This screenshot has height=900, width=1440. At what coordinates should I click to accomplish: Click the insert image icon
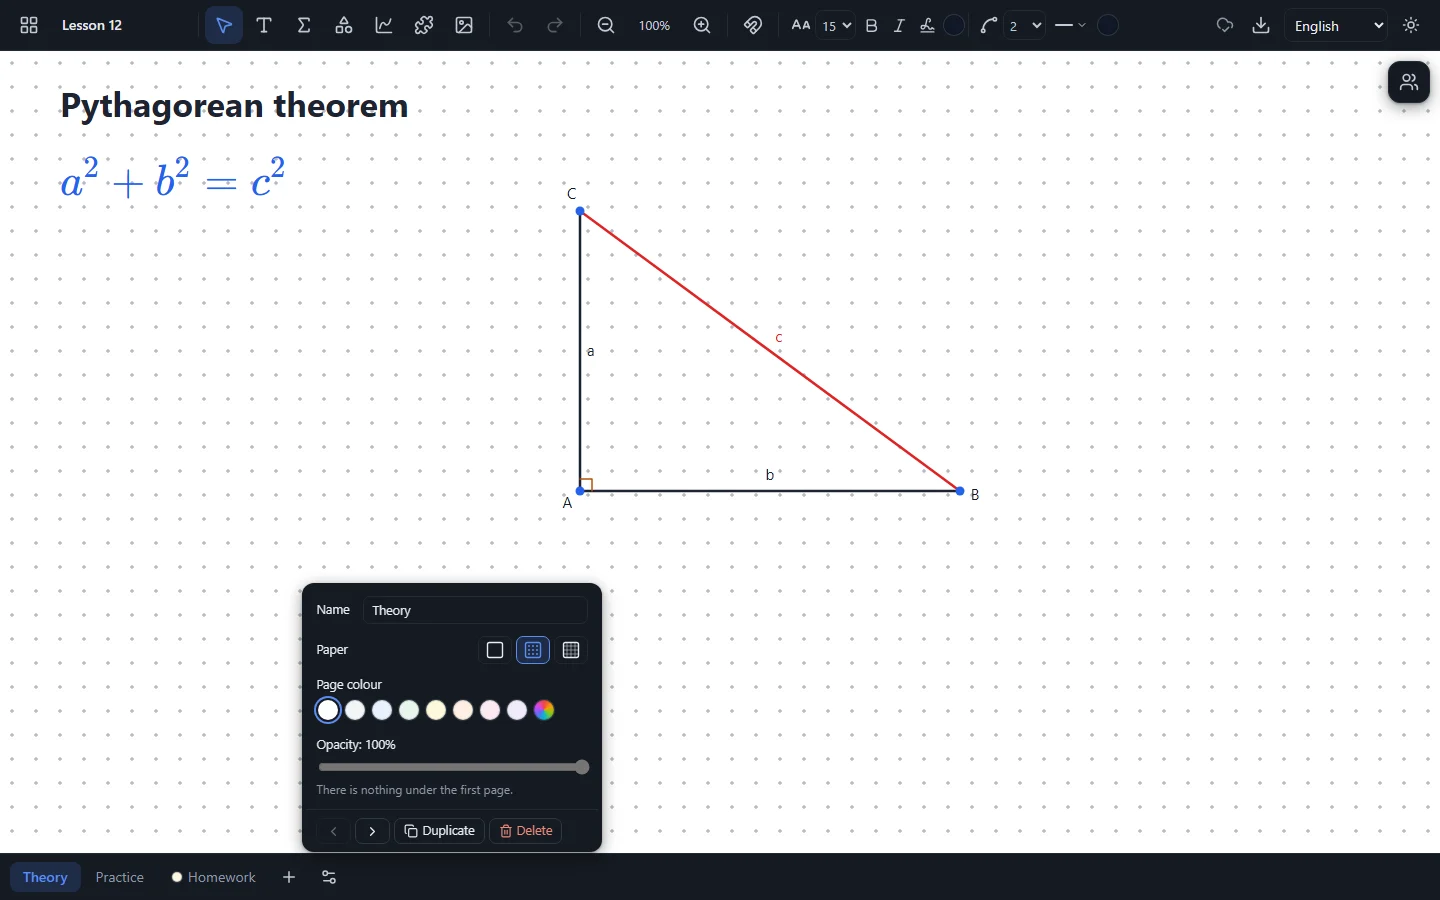click(464, 26)
